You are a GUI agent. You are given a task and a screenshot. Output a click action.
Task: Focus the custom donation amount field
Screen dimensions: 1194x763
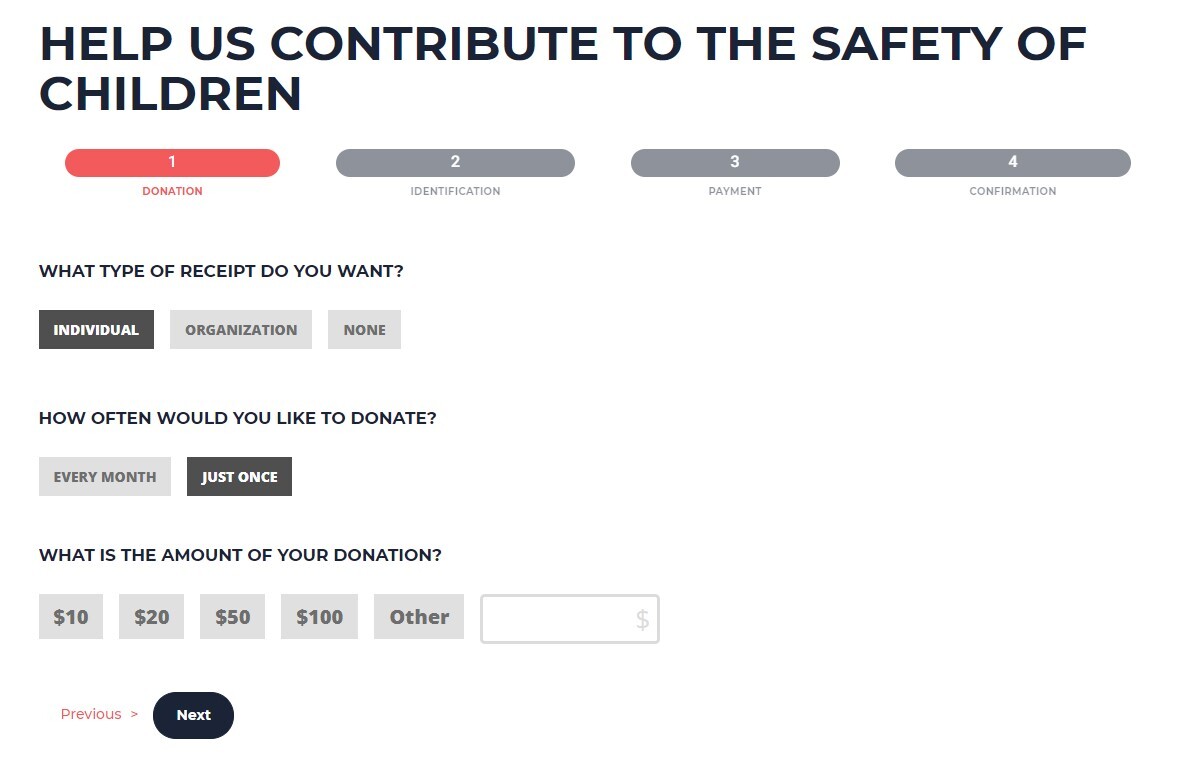click(x=556, y=620)
